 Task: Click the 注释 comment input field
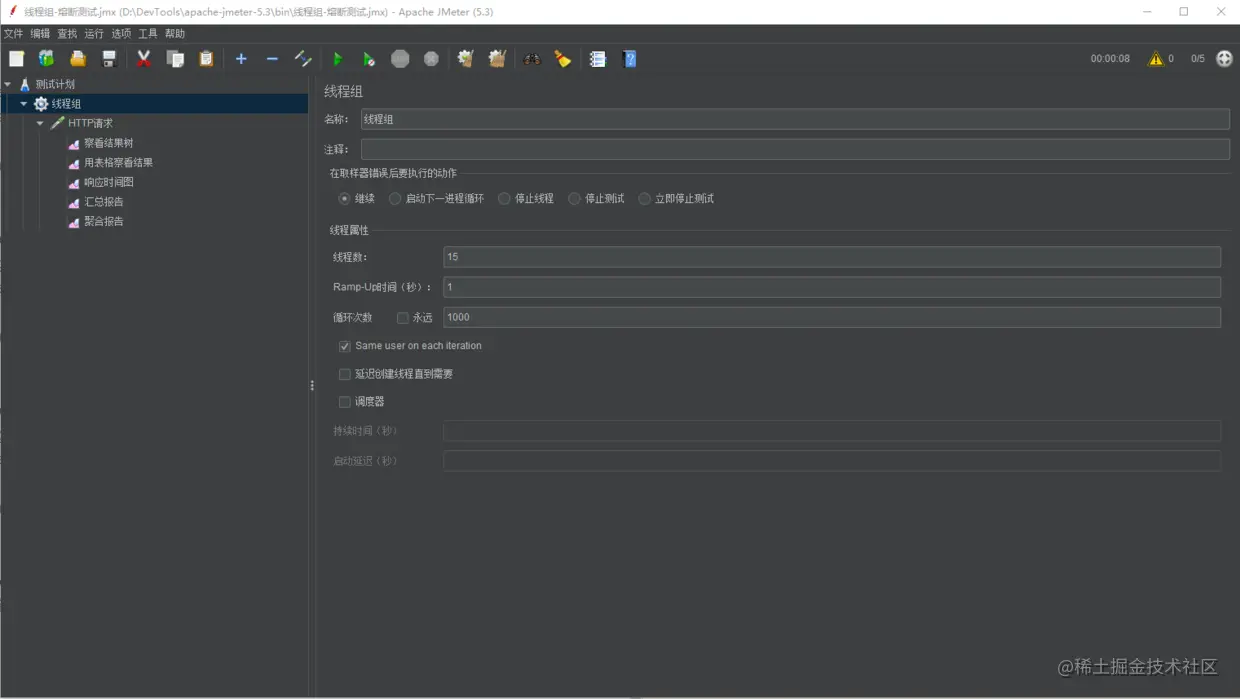(x=795, y=149)
